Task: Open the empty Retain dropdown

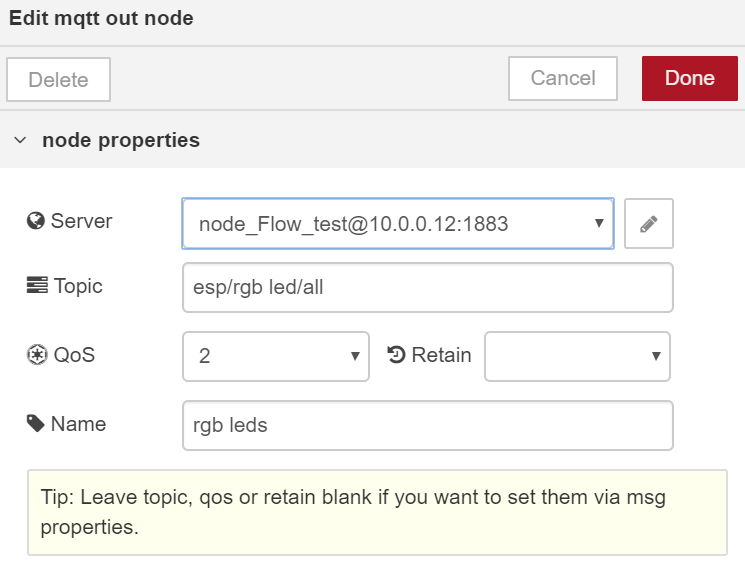Action: (577, 356)
